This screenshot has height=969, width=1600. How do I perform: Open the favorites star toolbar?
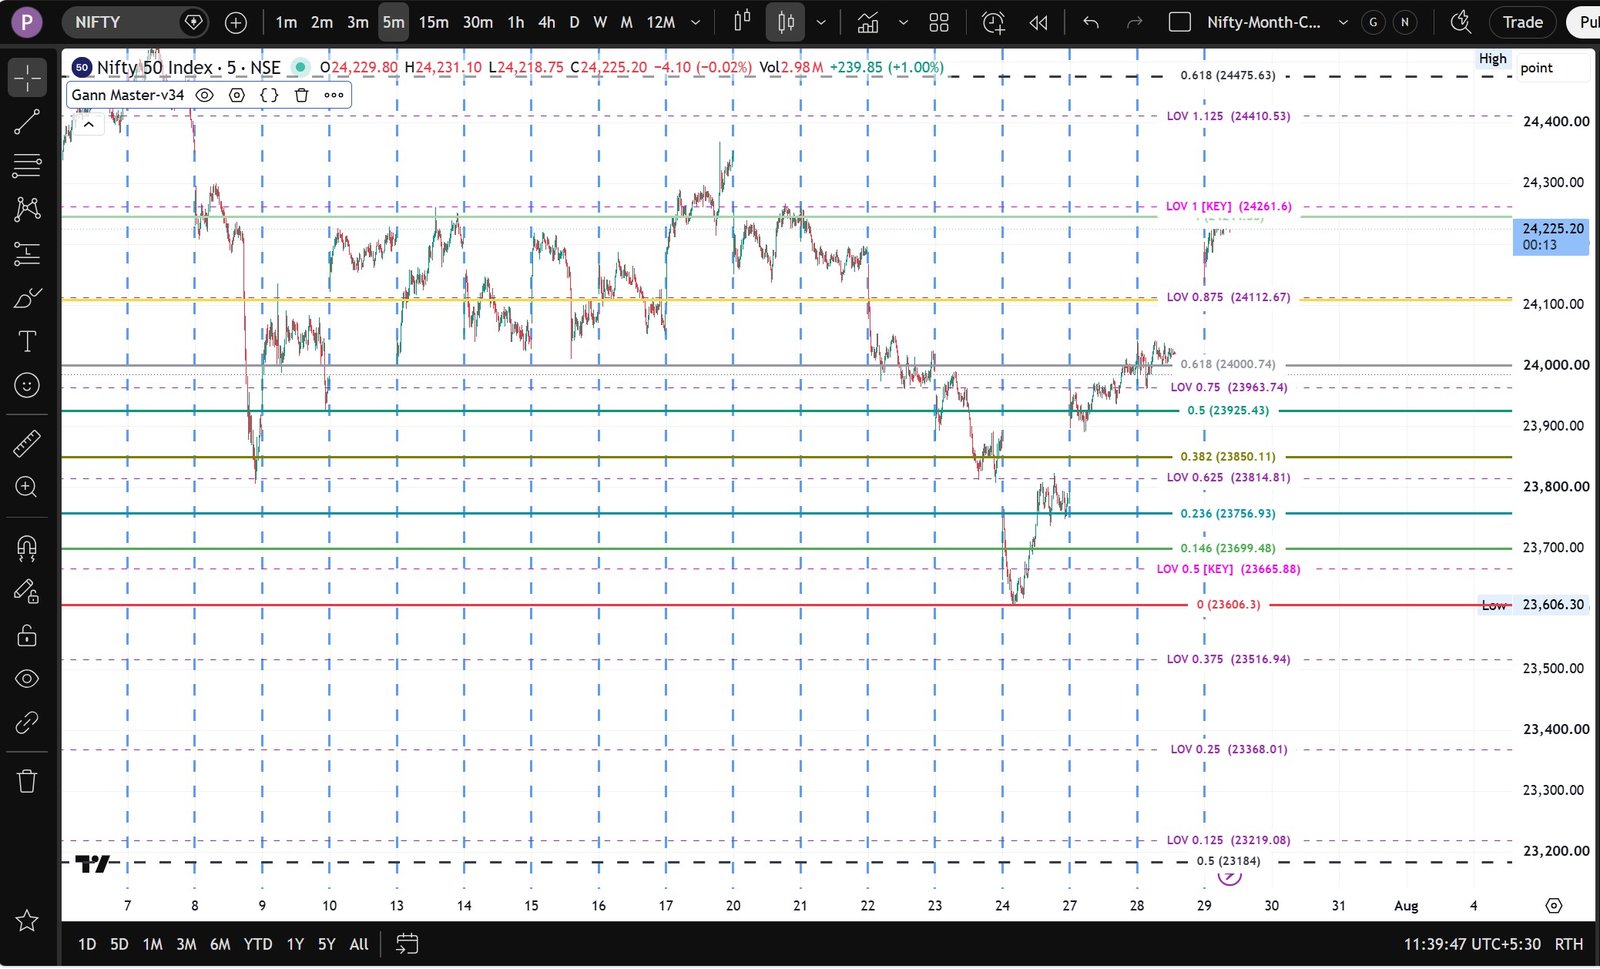[27, 920]
